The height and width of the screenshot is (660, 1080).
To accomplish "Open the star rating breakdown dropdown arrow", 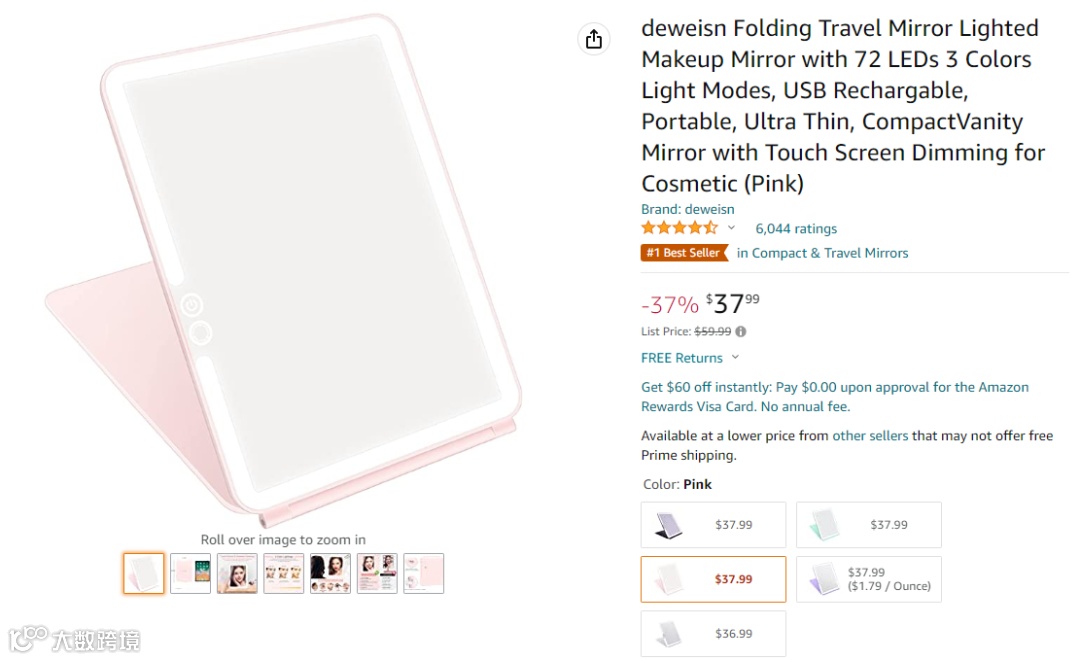I will (x=731, y=228).
